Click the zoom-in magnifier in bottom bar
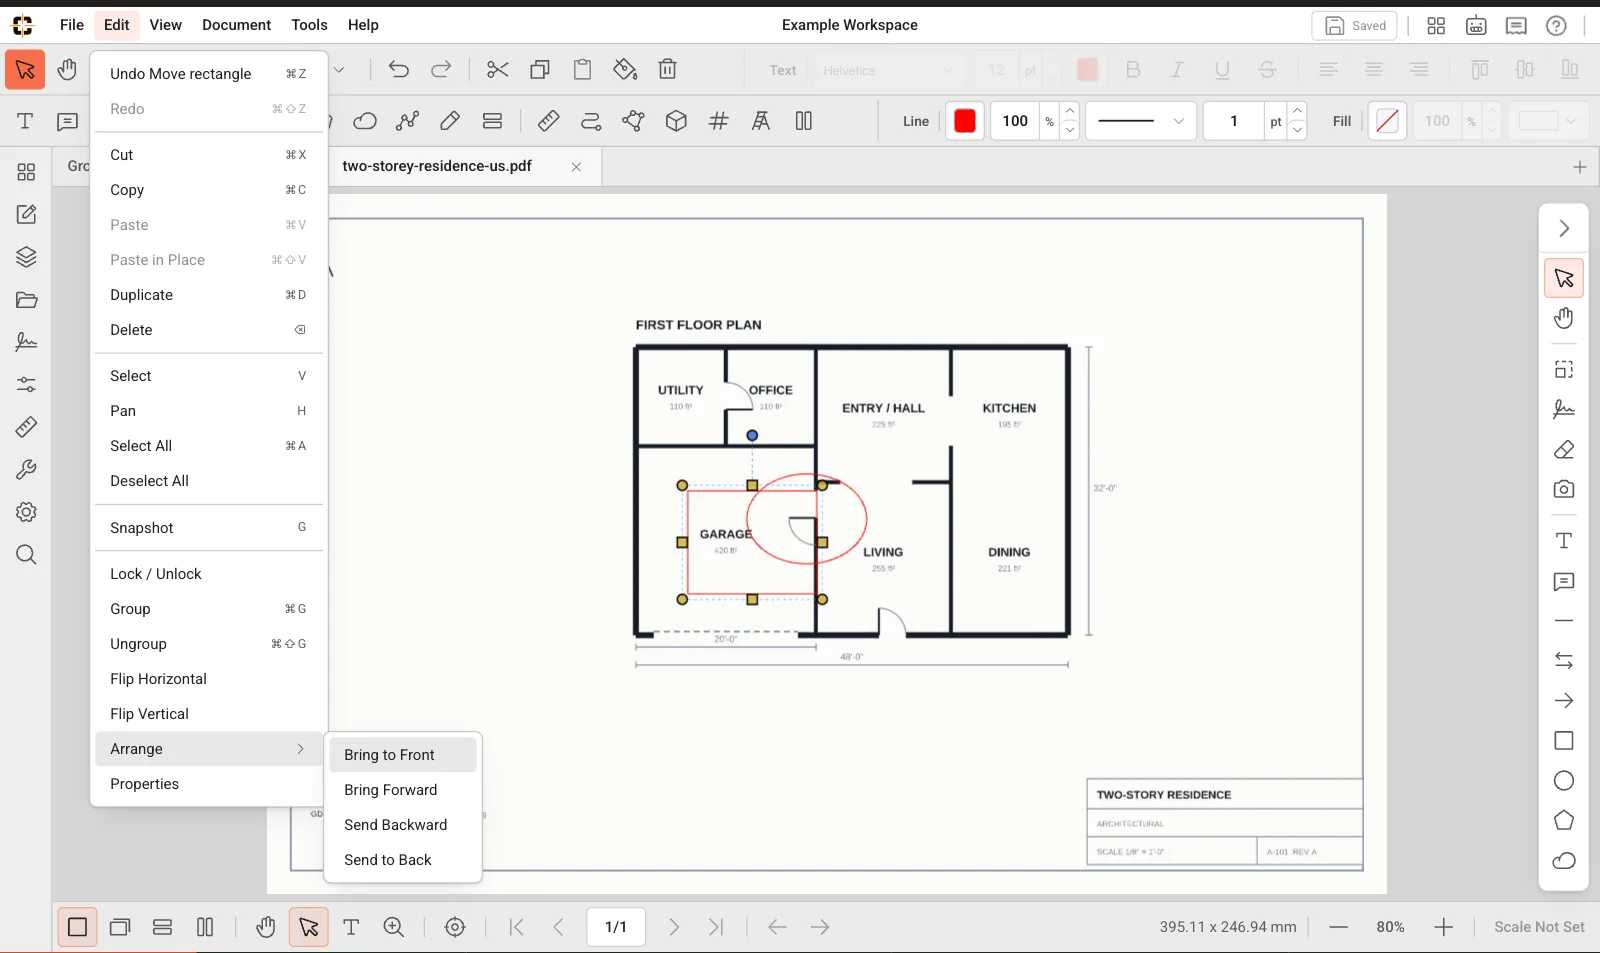Screen dimensions: 1600x953 (394, 927)
